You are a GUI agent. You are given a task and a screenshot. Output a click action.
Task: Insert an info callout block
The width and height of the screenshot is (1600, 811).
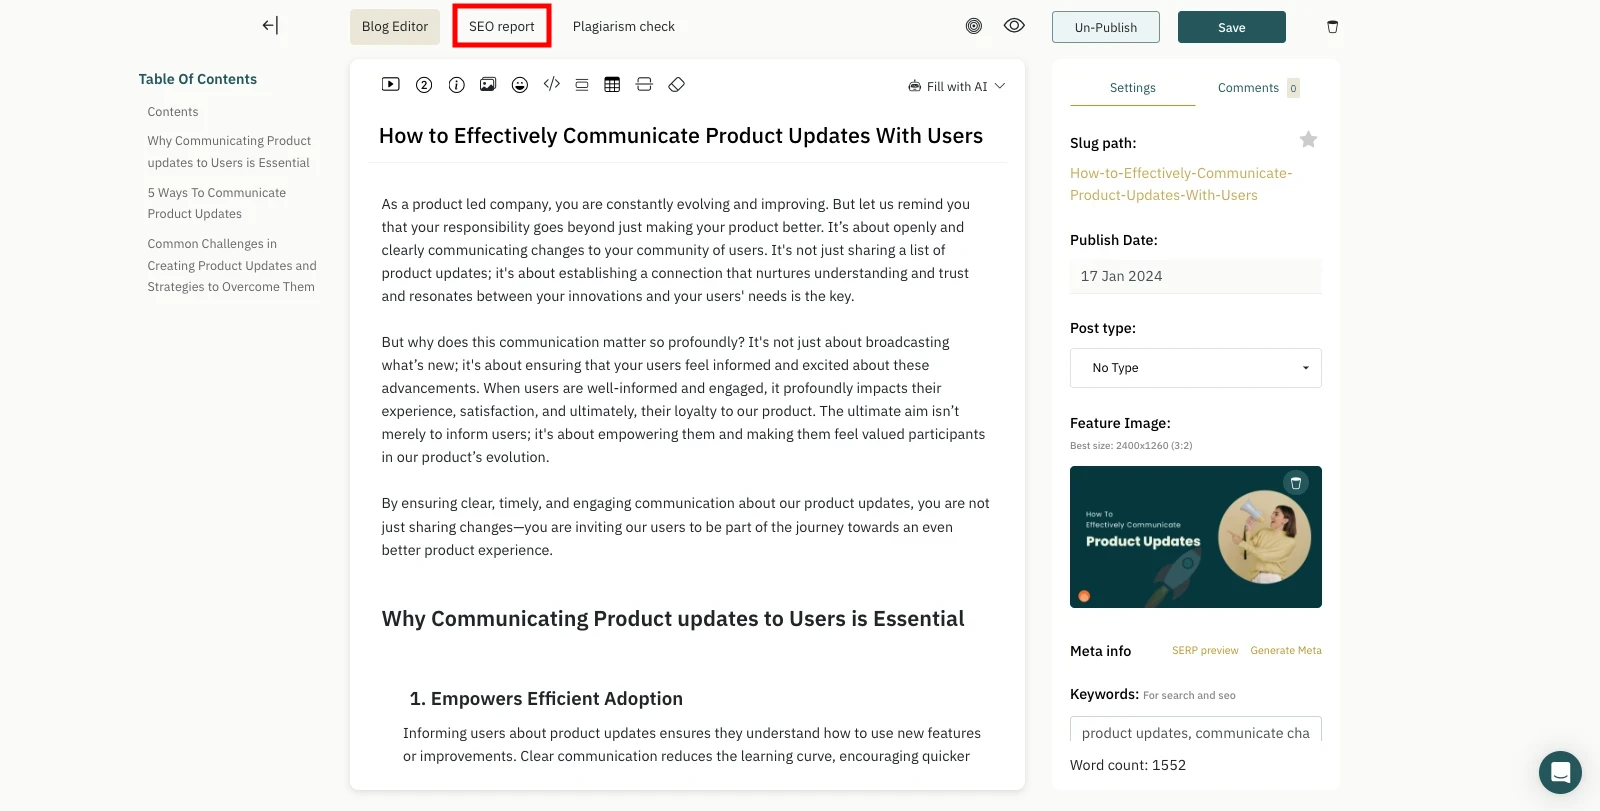[x=456, y=85]
